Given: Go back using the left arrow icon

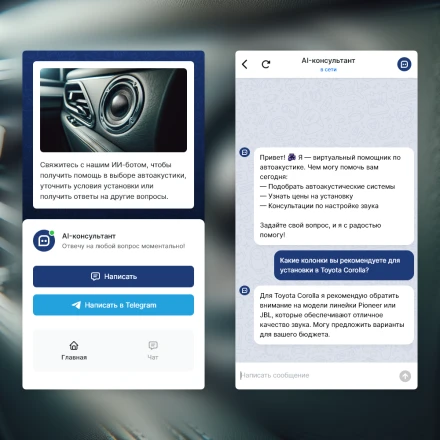Looking at the screenshot, I should click(x=245, y=64).
